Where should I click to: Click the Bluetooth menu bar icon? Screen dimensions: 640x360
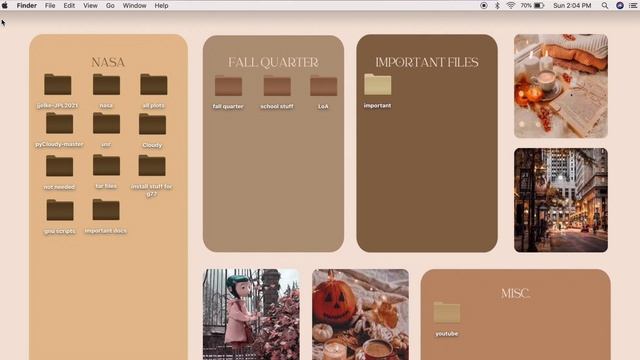(497, 5)
